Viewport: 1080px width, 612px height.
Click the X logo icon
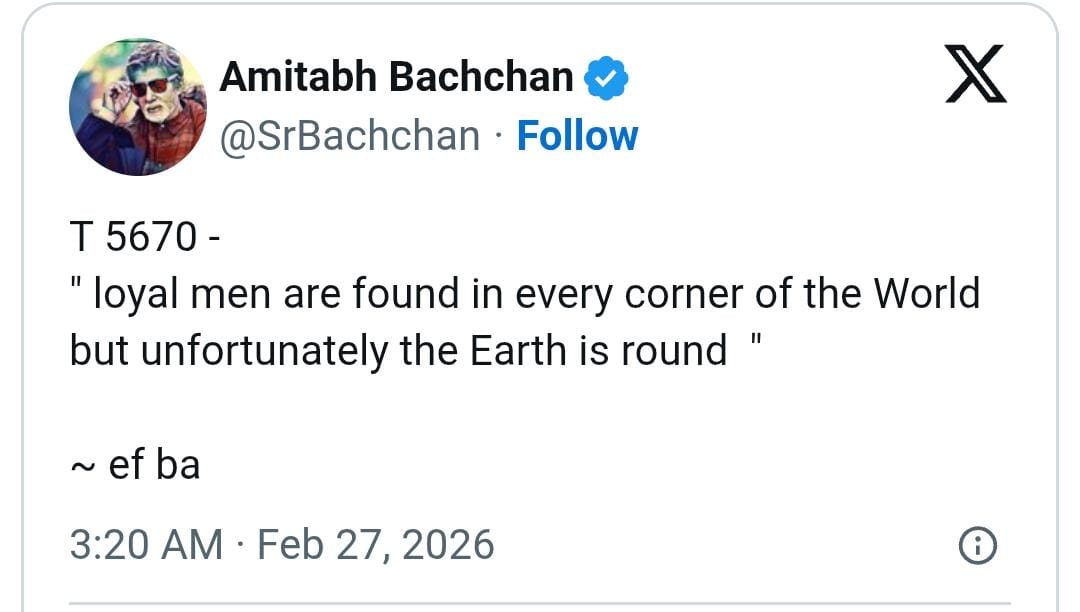pos(975,75)
